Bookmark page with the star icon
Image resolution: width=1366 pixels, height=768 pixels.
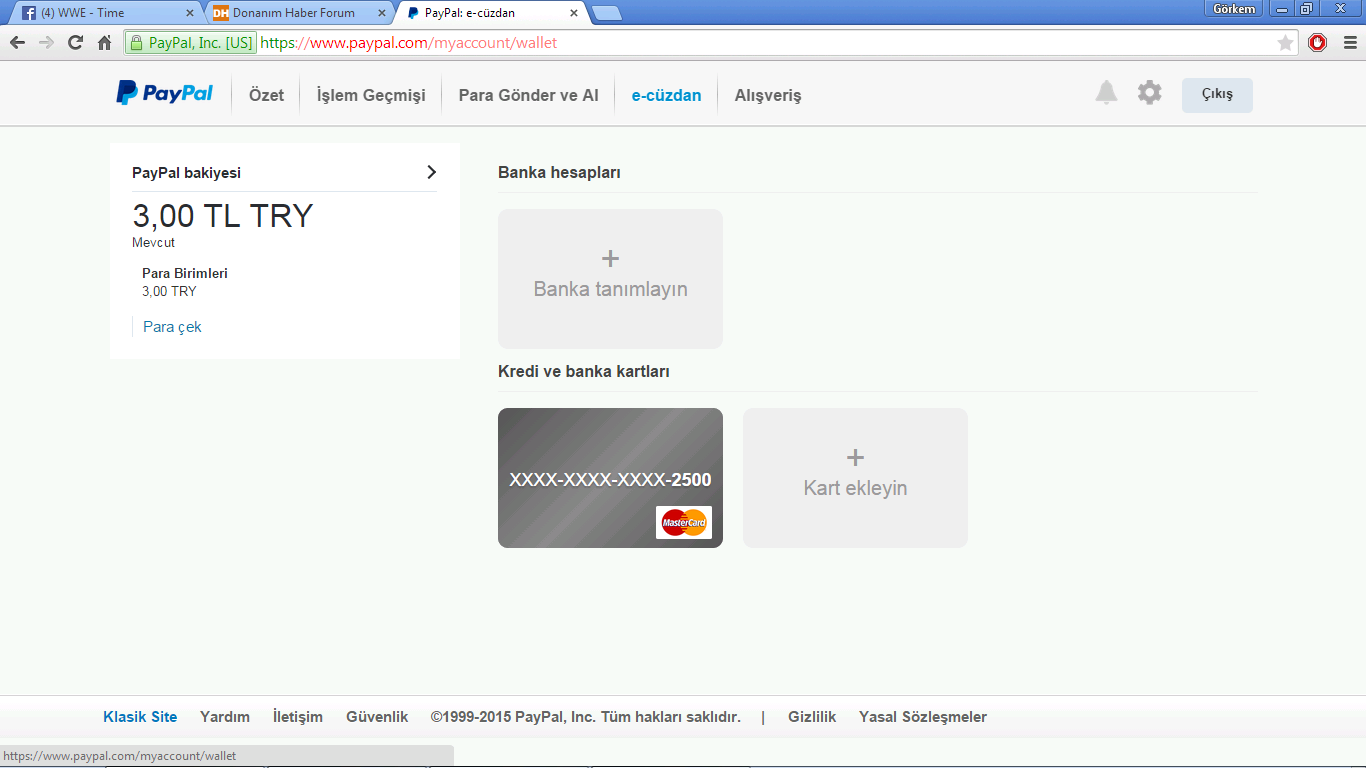tap(1285, 43)
